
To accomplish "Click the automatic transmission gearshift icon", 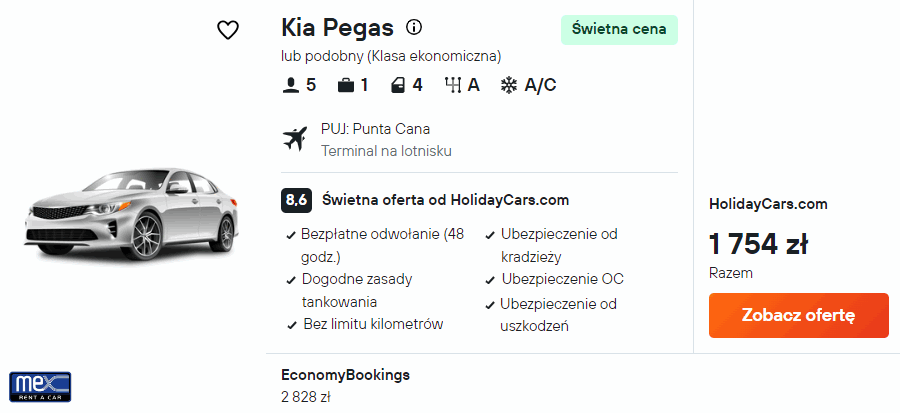I will 452,85.
